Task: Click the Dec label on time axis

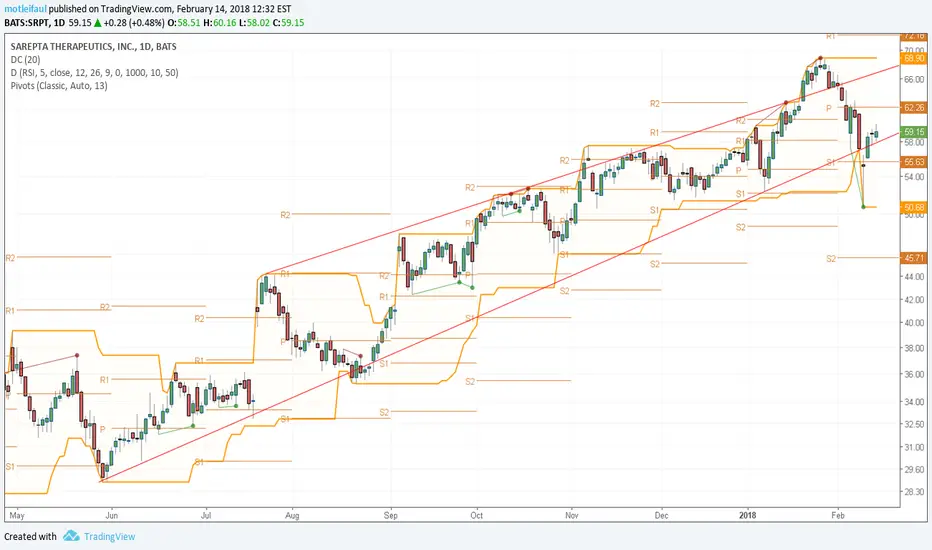Action: point(662,516)
